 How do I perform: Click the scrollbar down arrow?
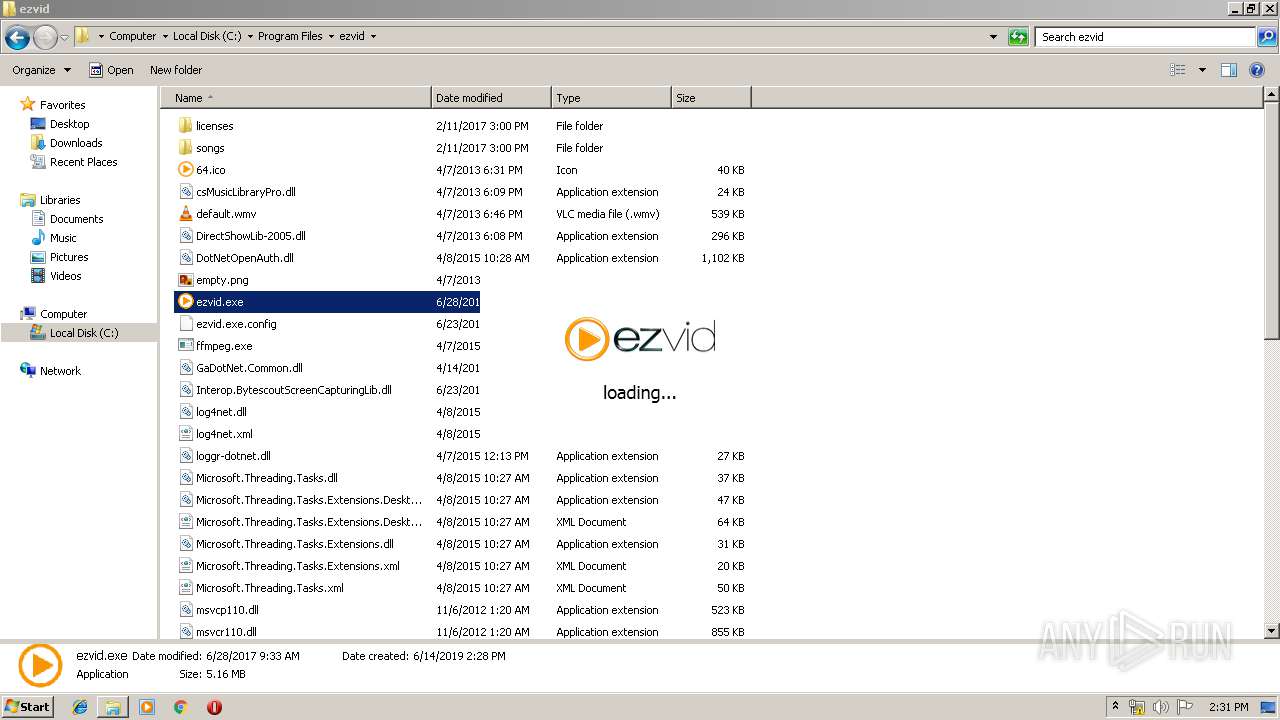click(x=1272, y=631)
